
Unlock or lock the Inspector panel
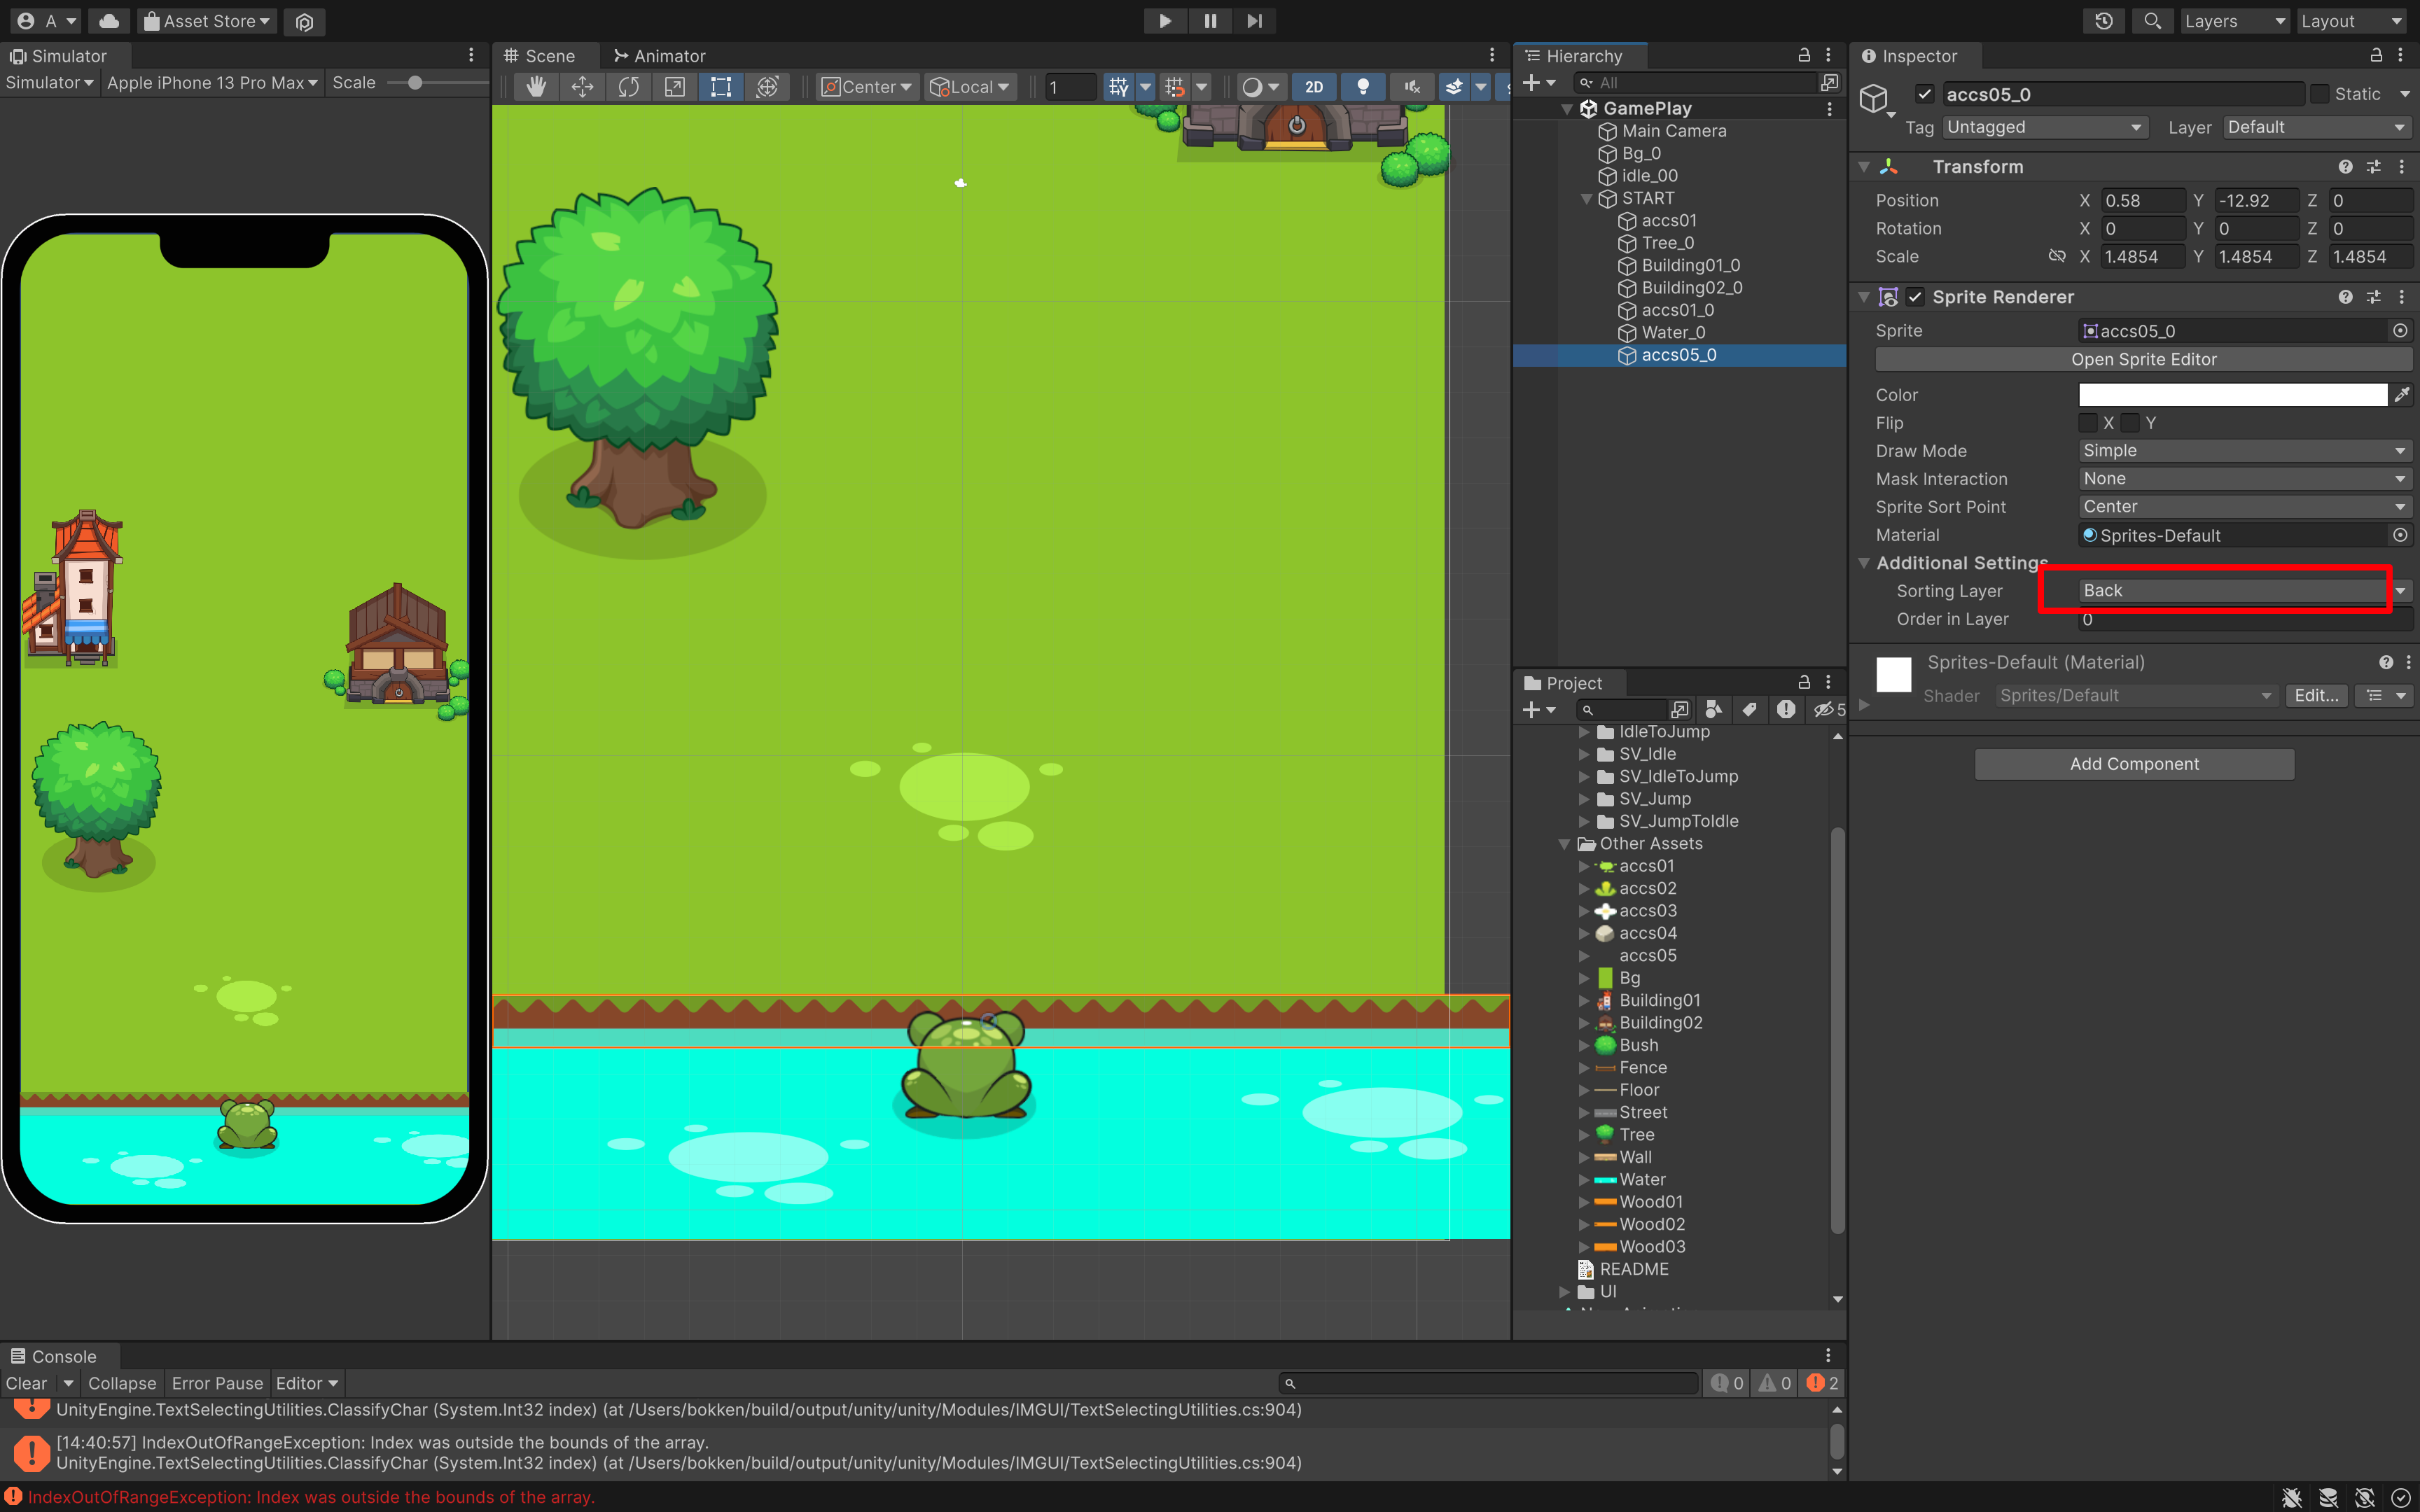pyautogui.click(x=2376, y=56)
